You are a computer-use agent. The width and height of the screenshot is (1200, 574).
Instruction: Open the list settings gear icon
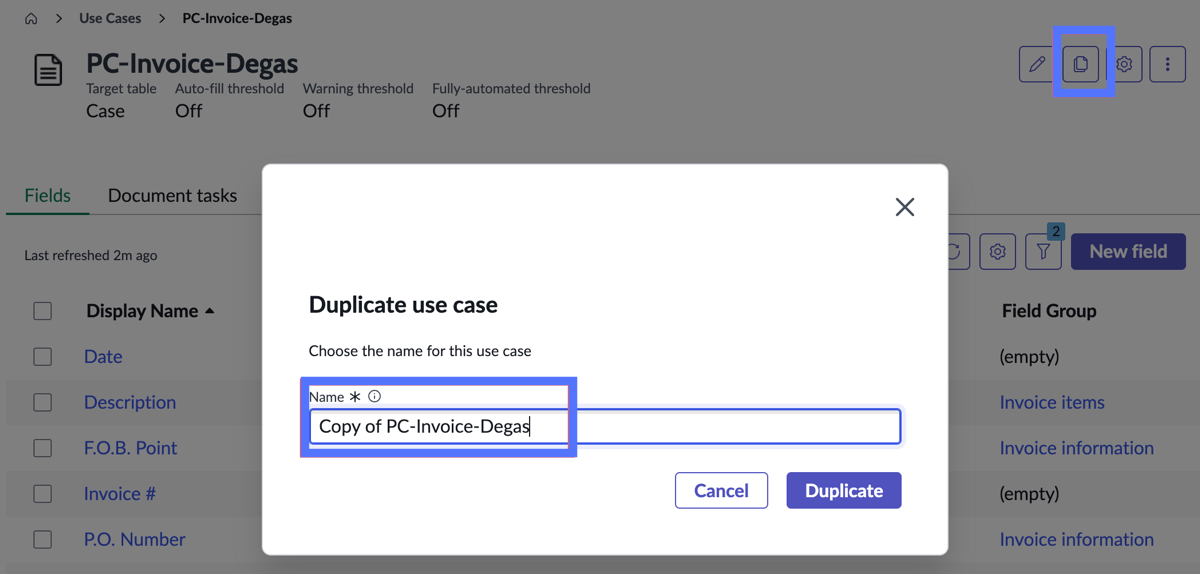[997, 251]
